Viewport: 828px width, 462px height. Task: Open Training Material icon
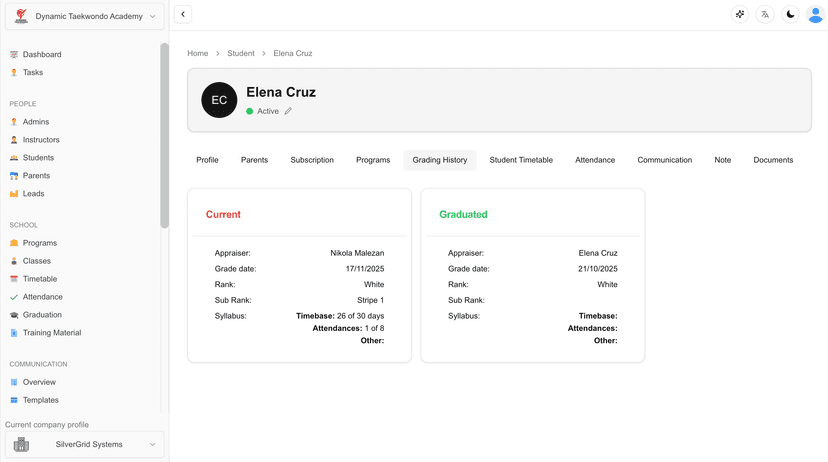(14, 333)
